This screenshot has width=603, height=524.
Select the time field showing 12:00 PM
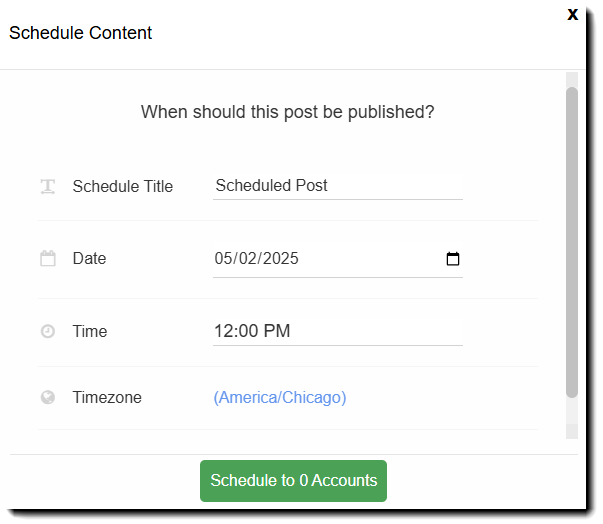338,331
